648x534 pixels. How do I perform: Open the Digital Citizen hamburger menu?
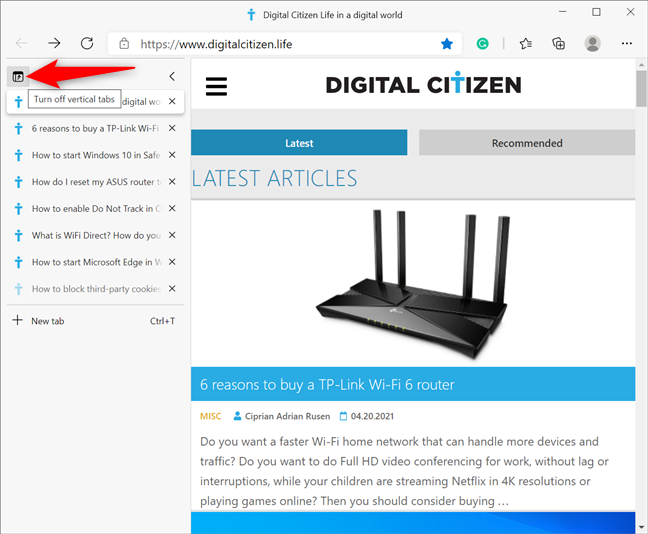(216, 86)
